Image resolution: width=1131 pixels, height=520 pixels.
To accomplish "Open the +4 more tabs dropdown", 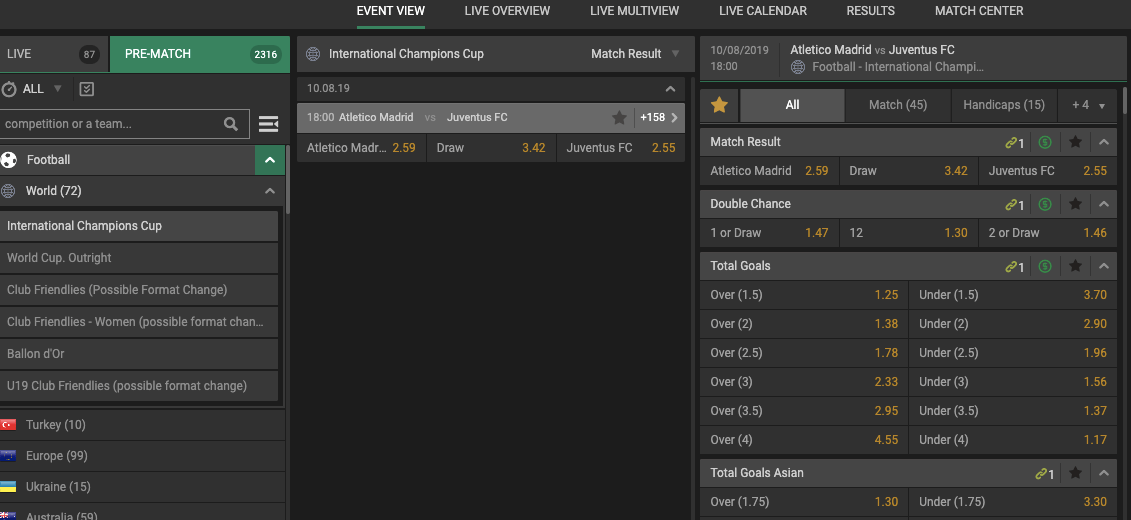I will click(x=1088, y=105).
